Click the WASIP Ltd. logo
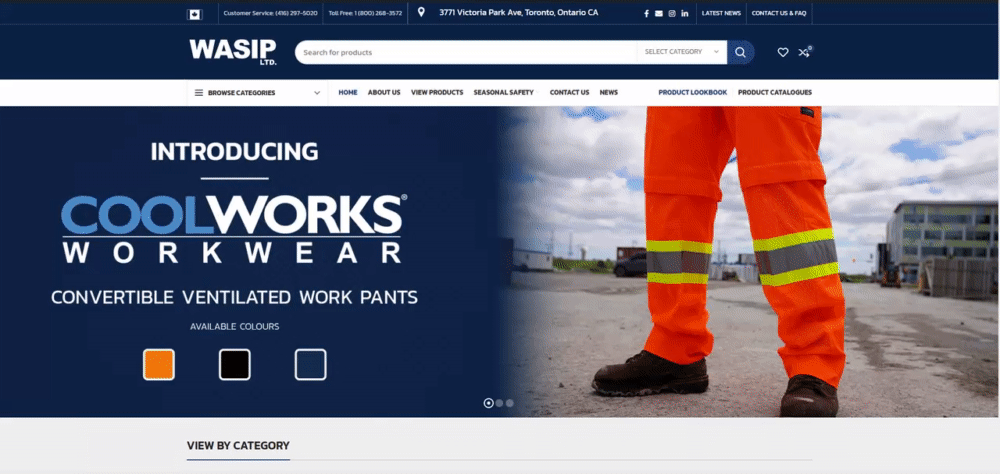1000x474 pixels. [x=233, y=52]
